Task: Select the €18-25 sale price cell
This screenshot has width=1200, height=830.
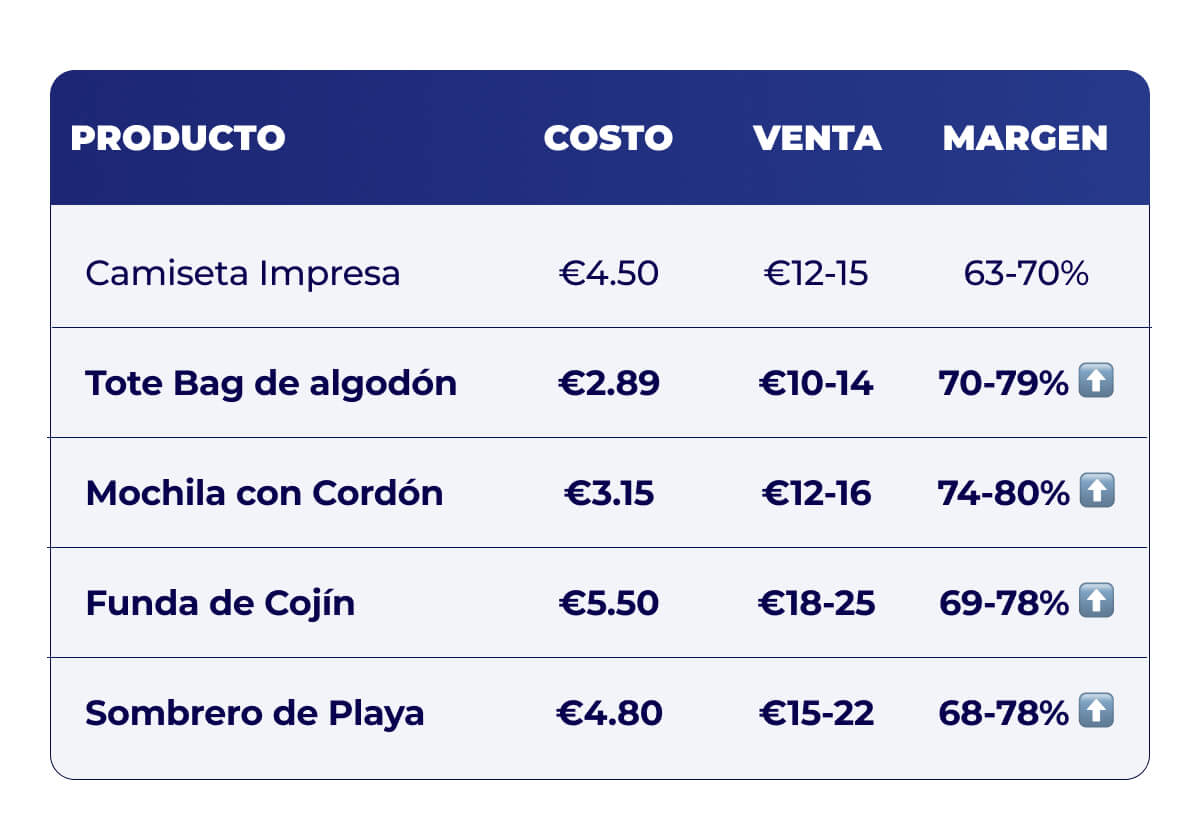Action: tap(816, 603)
